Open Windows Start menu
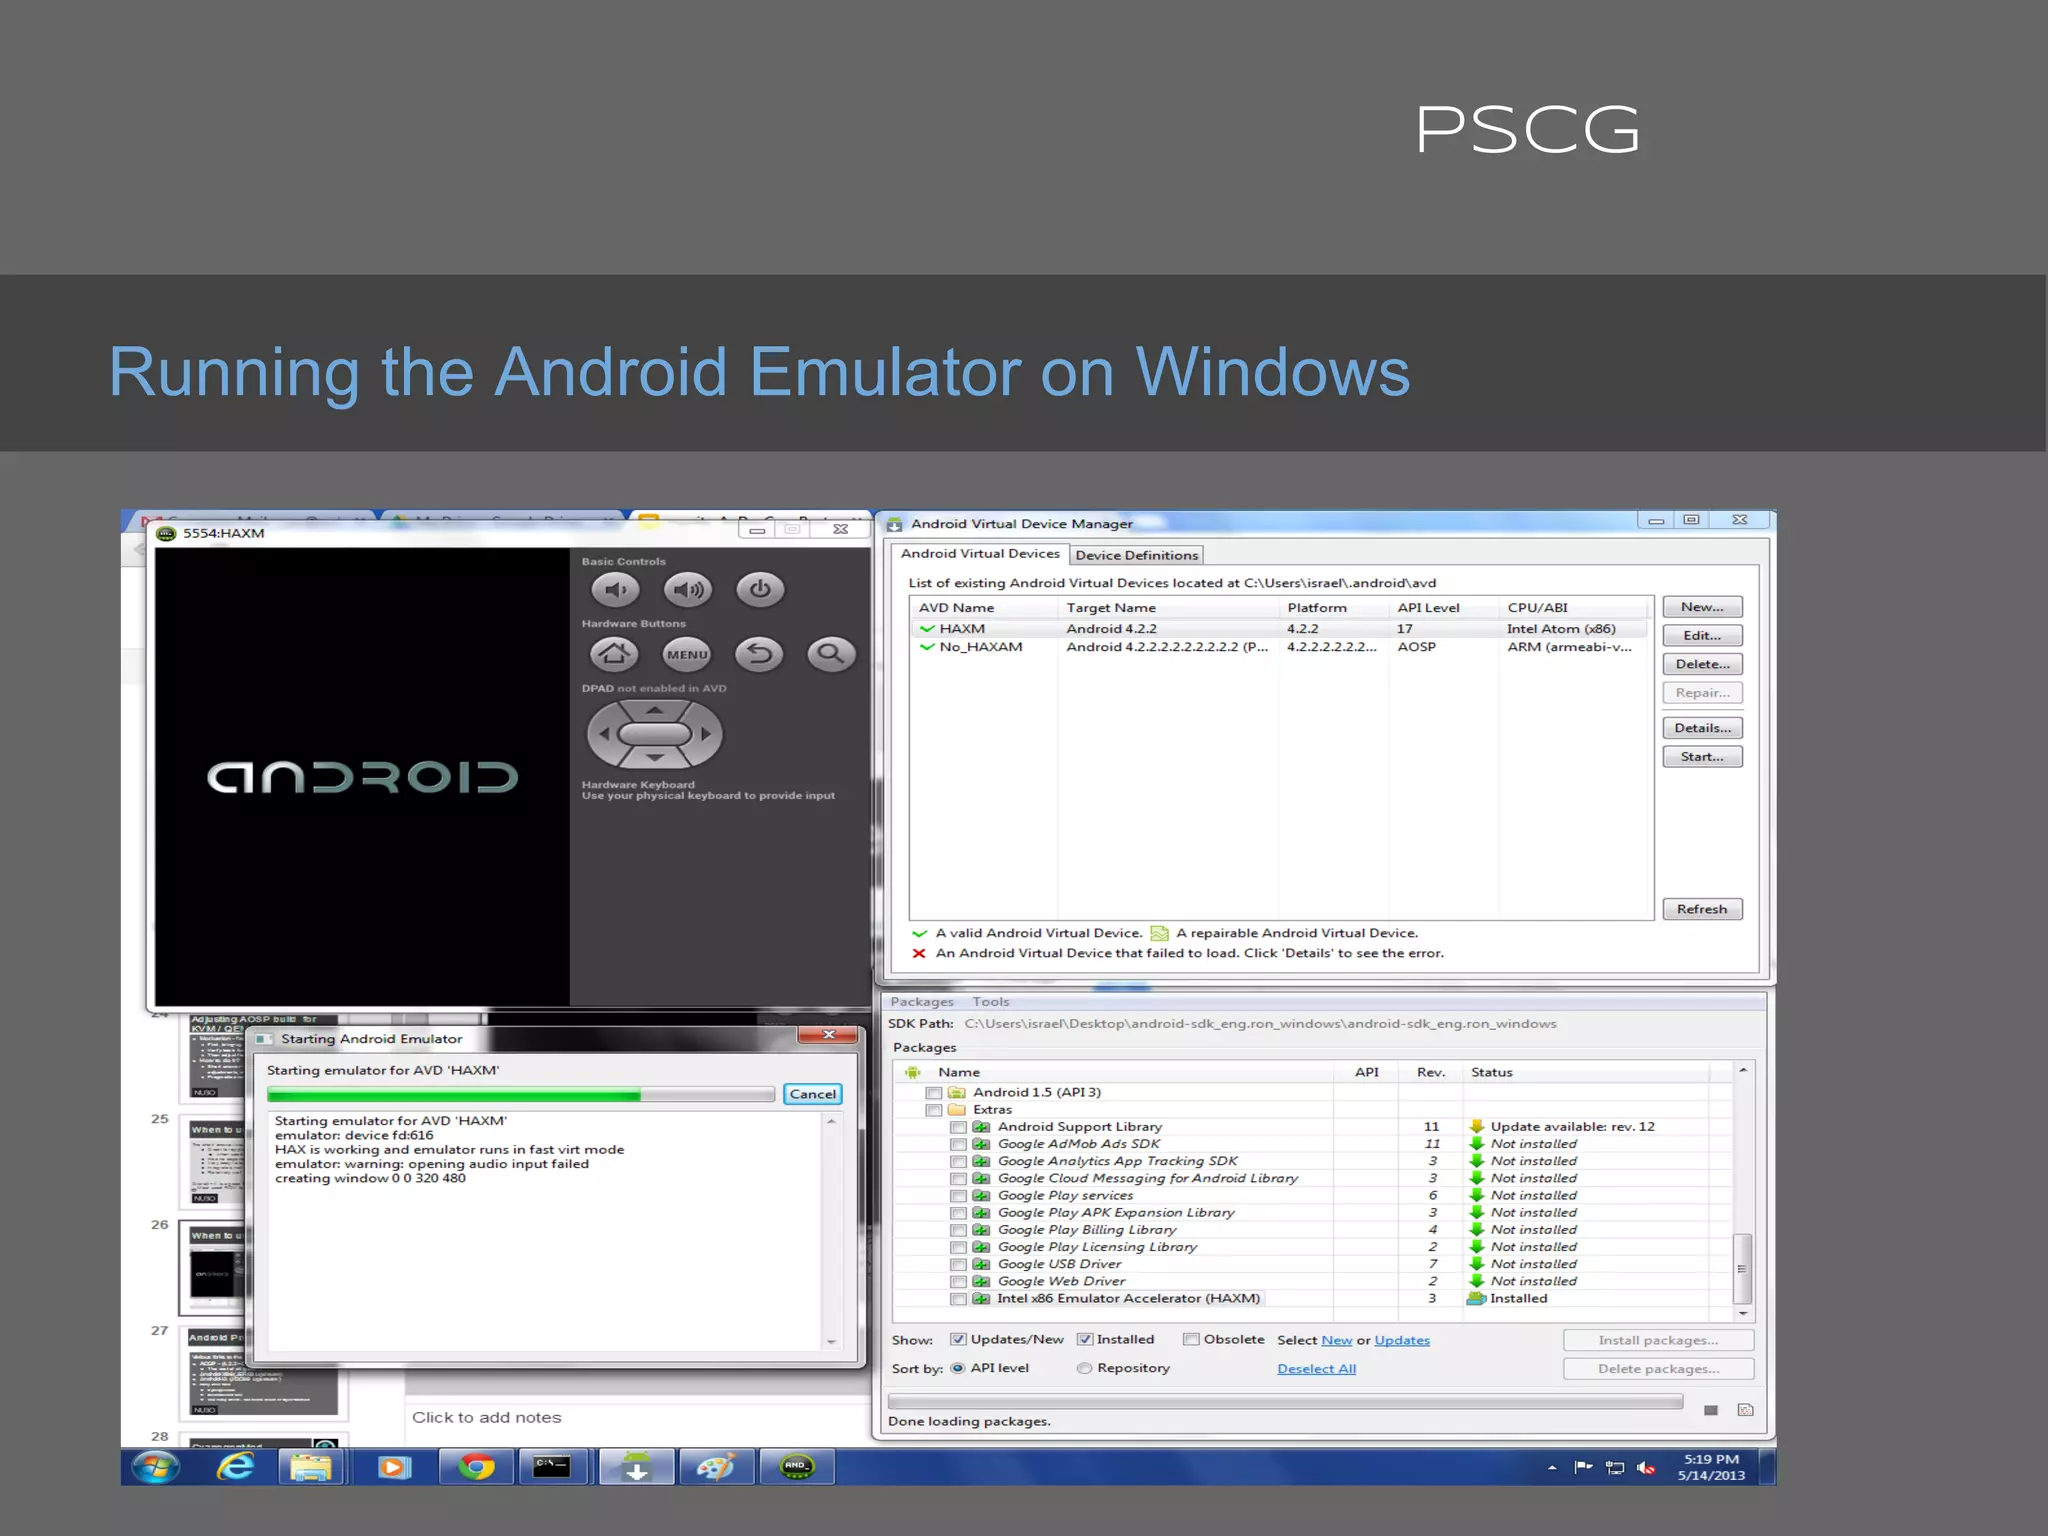The height and width of the screenshot is (1536, 2048). (x=155, y=1467)
